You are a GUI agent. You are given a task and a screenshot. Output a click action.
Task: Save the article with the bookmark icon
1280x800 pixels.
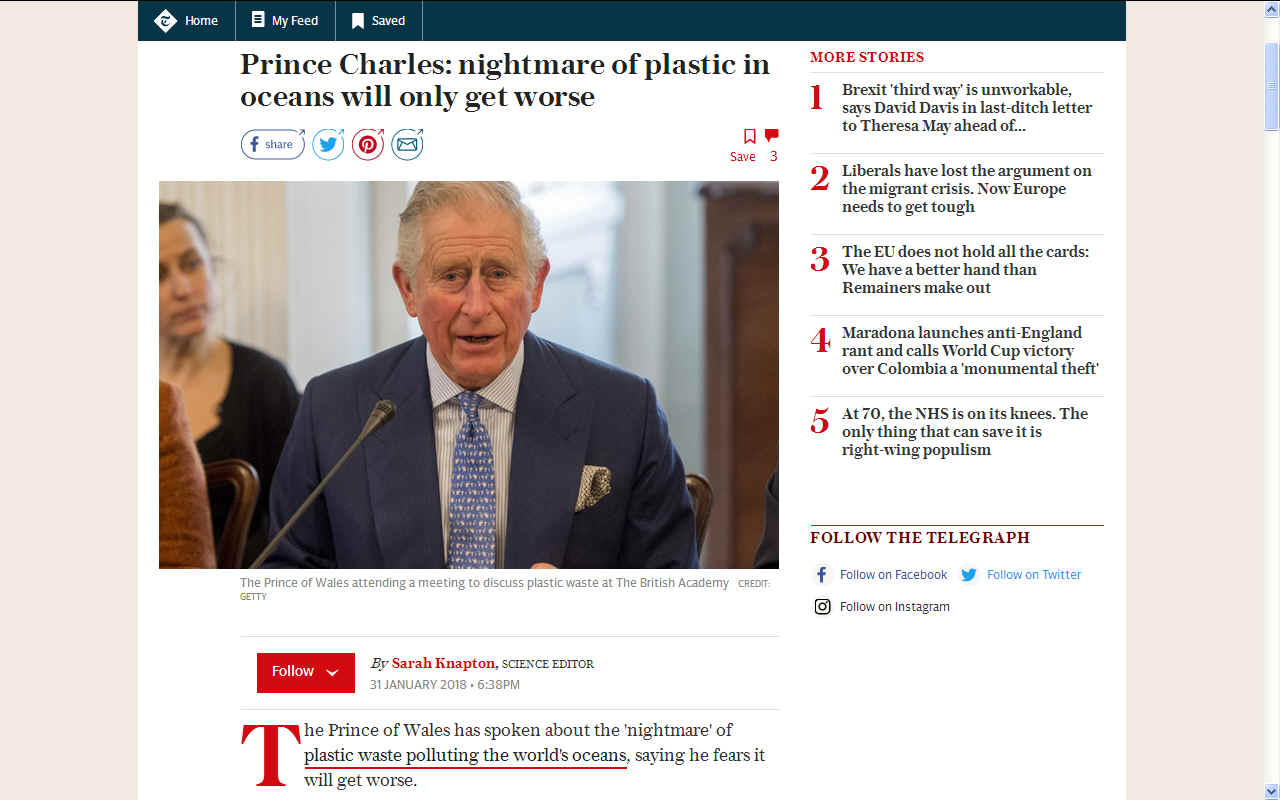pyautogui.click(x=749, y=136)
